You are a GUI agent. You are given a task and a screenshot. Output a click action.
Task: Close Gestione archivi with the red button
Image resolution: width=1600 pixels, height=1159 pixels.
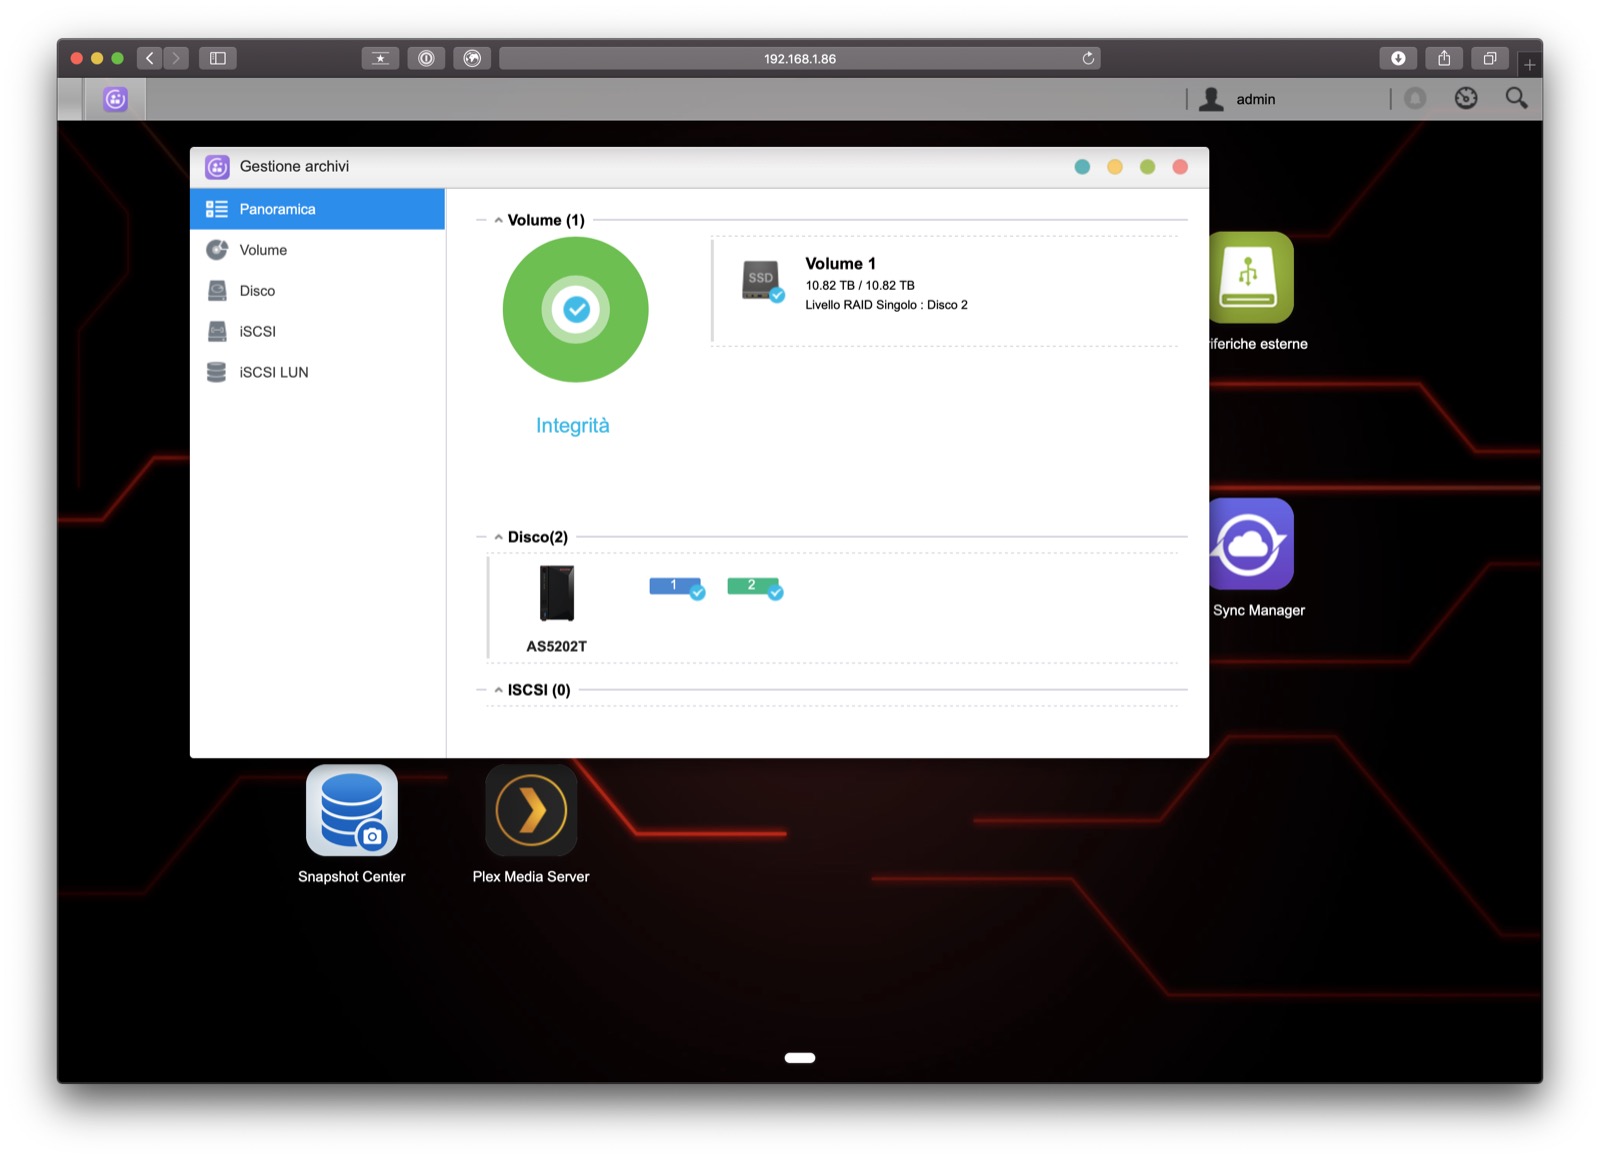tap(1180, 167)
